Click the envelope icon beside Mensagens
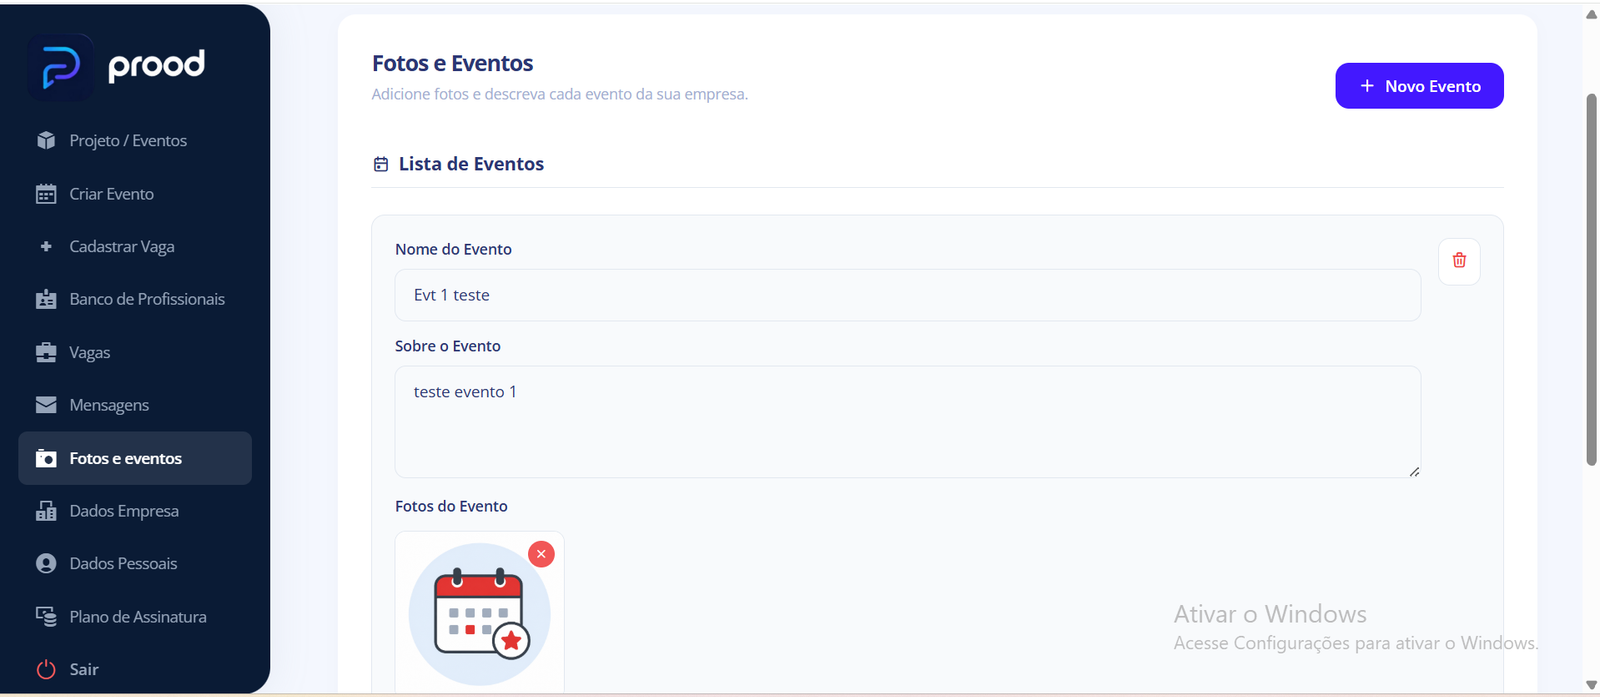The image size is (1600, 697). click(x=46, y=405)
